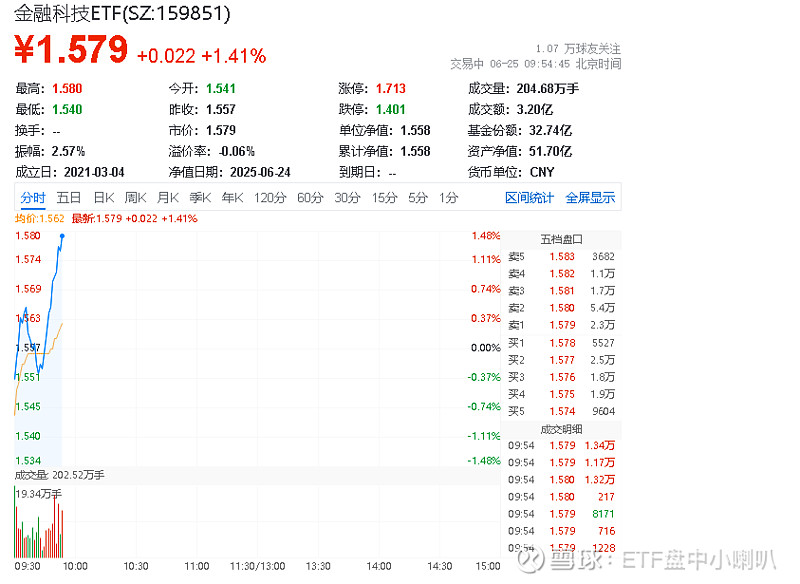This screenshot has height=584, width=800.
Task: Open the 全屏显示 link
Action: 590,197
